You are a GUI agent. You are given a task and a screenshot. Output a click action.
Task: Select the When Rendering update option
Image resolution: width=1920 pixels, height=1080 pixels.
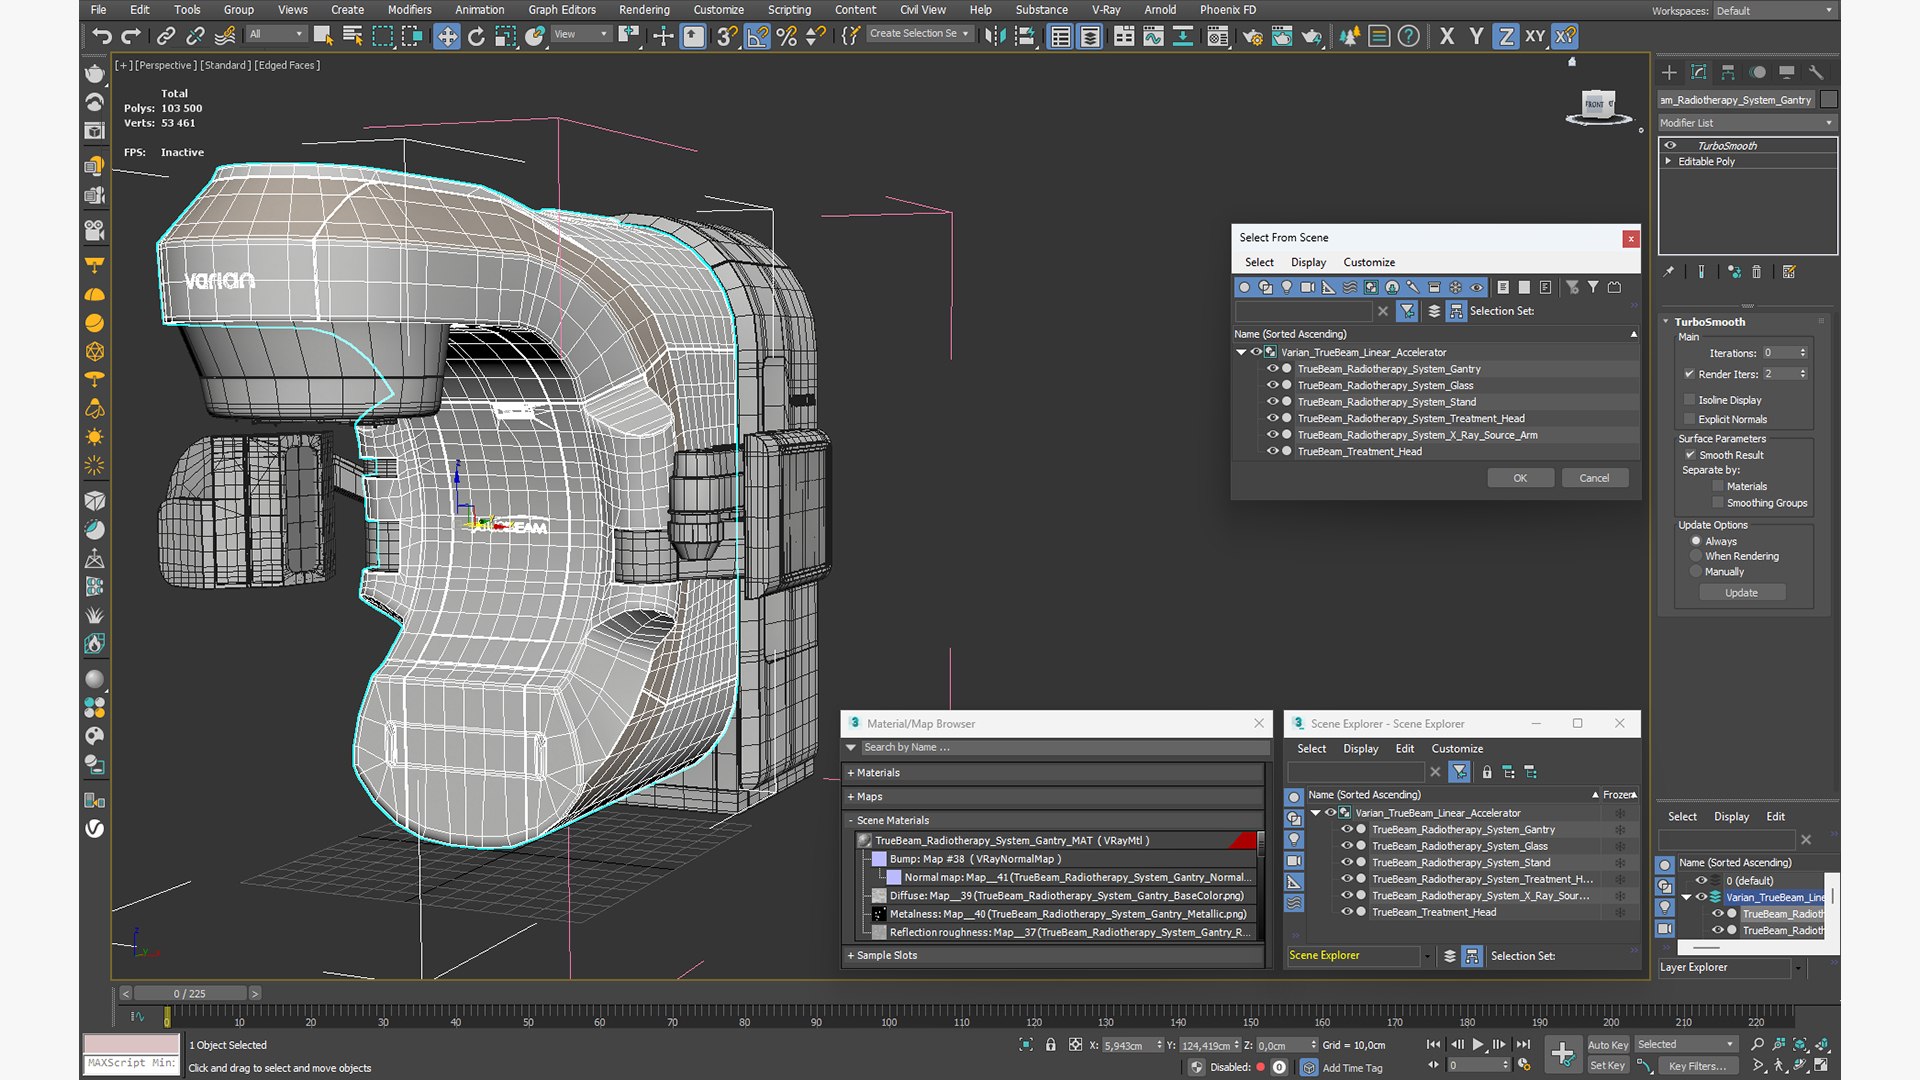coord(1696,556)
